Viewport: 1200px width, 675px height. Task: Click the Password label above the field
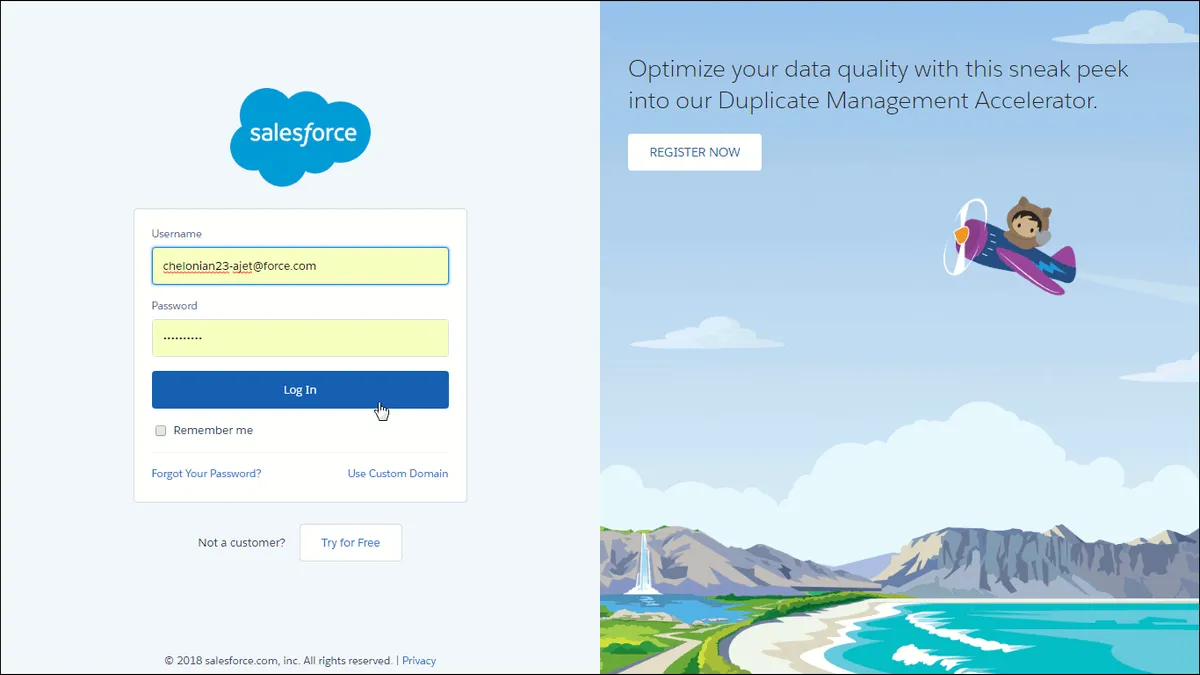[x=175, y=306]
